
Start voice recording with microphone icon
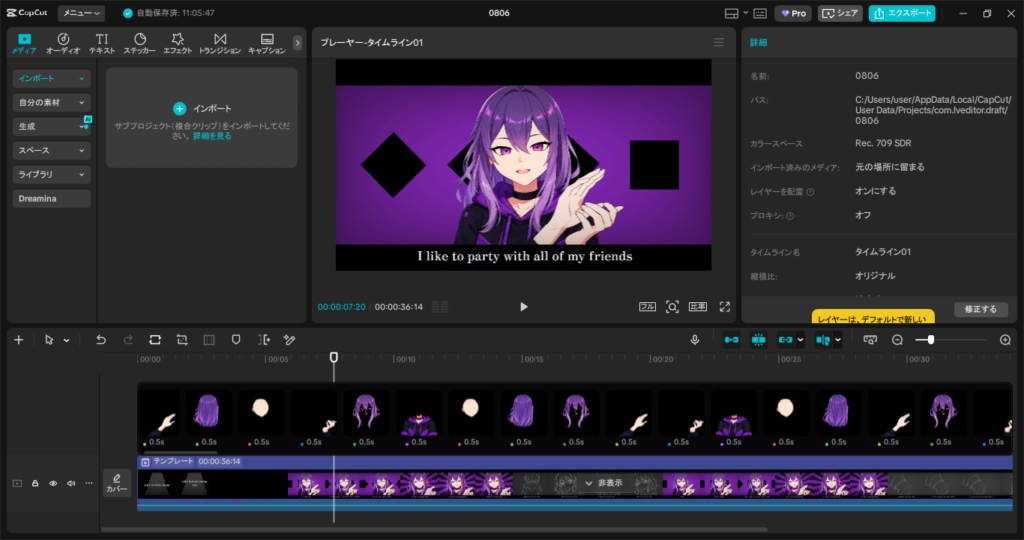[x=695, y=340]
